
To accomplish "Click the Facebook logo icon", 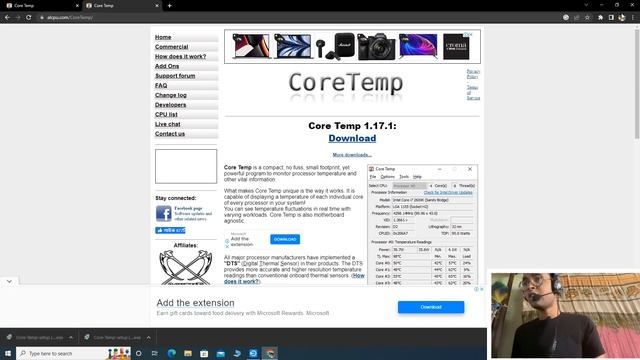I will pos(164,213).
